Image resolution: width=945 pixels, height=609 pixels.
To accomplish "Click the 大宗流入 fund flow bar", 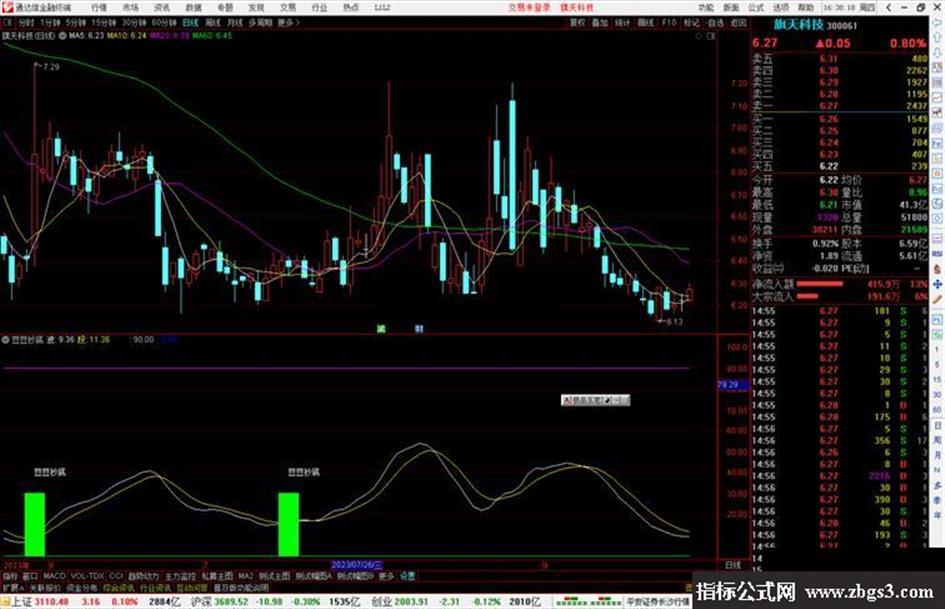I will coord(808,296).
